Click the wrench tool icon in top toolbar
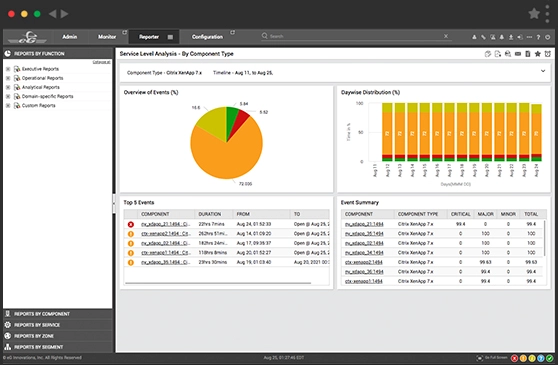The image size is (558, 365). 484,37
